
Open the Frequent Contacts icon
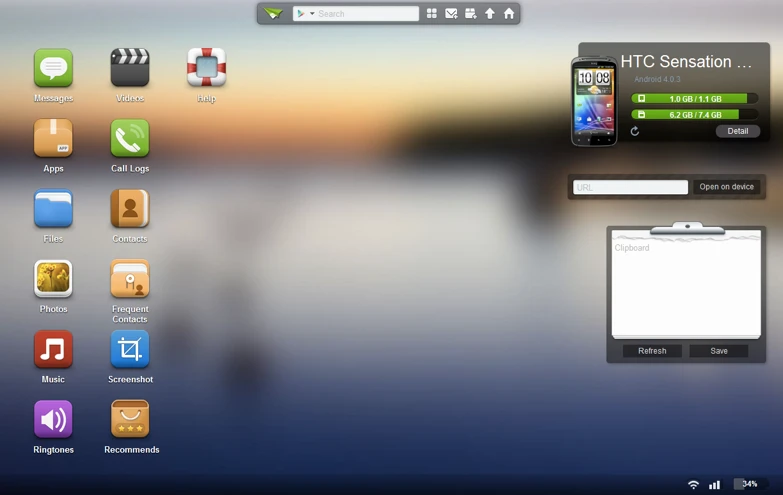coord(130,279)
